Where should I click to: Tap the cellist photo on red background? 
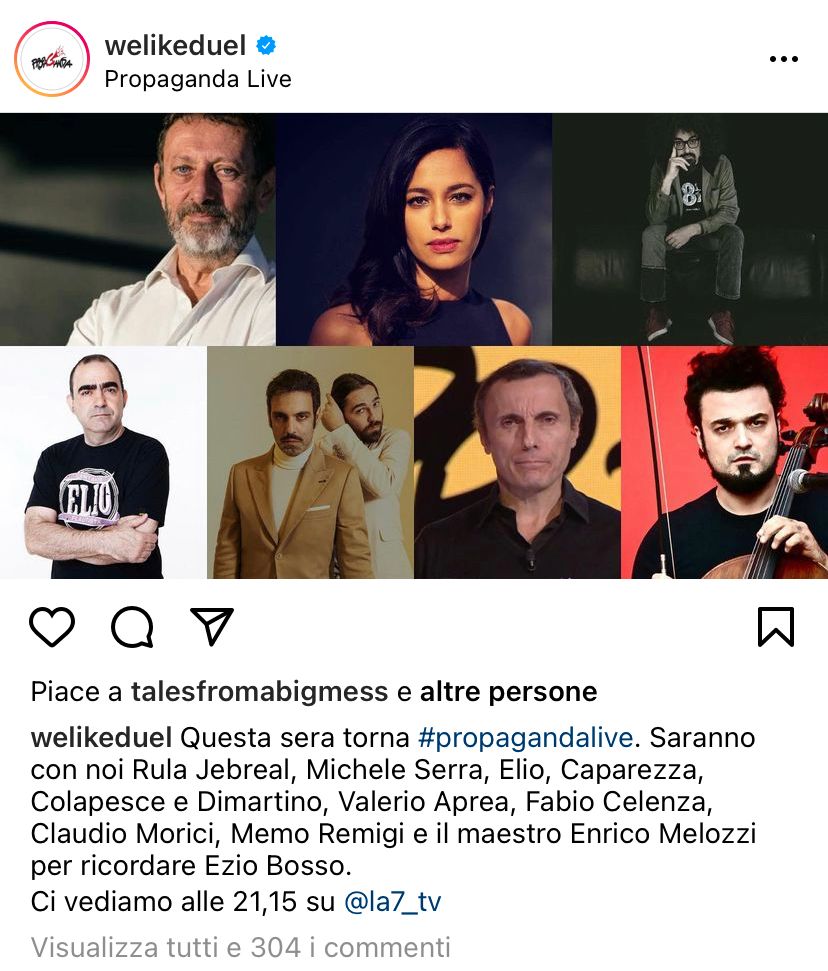point(725,463)
